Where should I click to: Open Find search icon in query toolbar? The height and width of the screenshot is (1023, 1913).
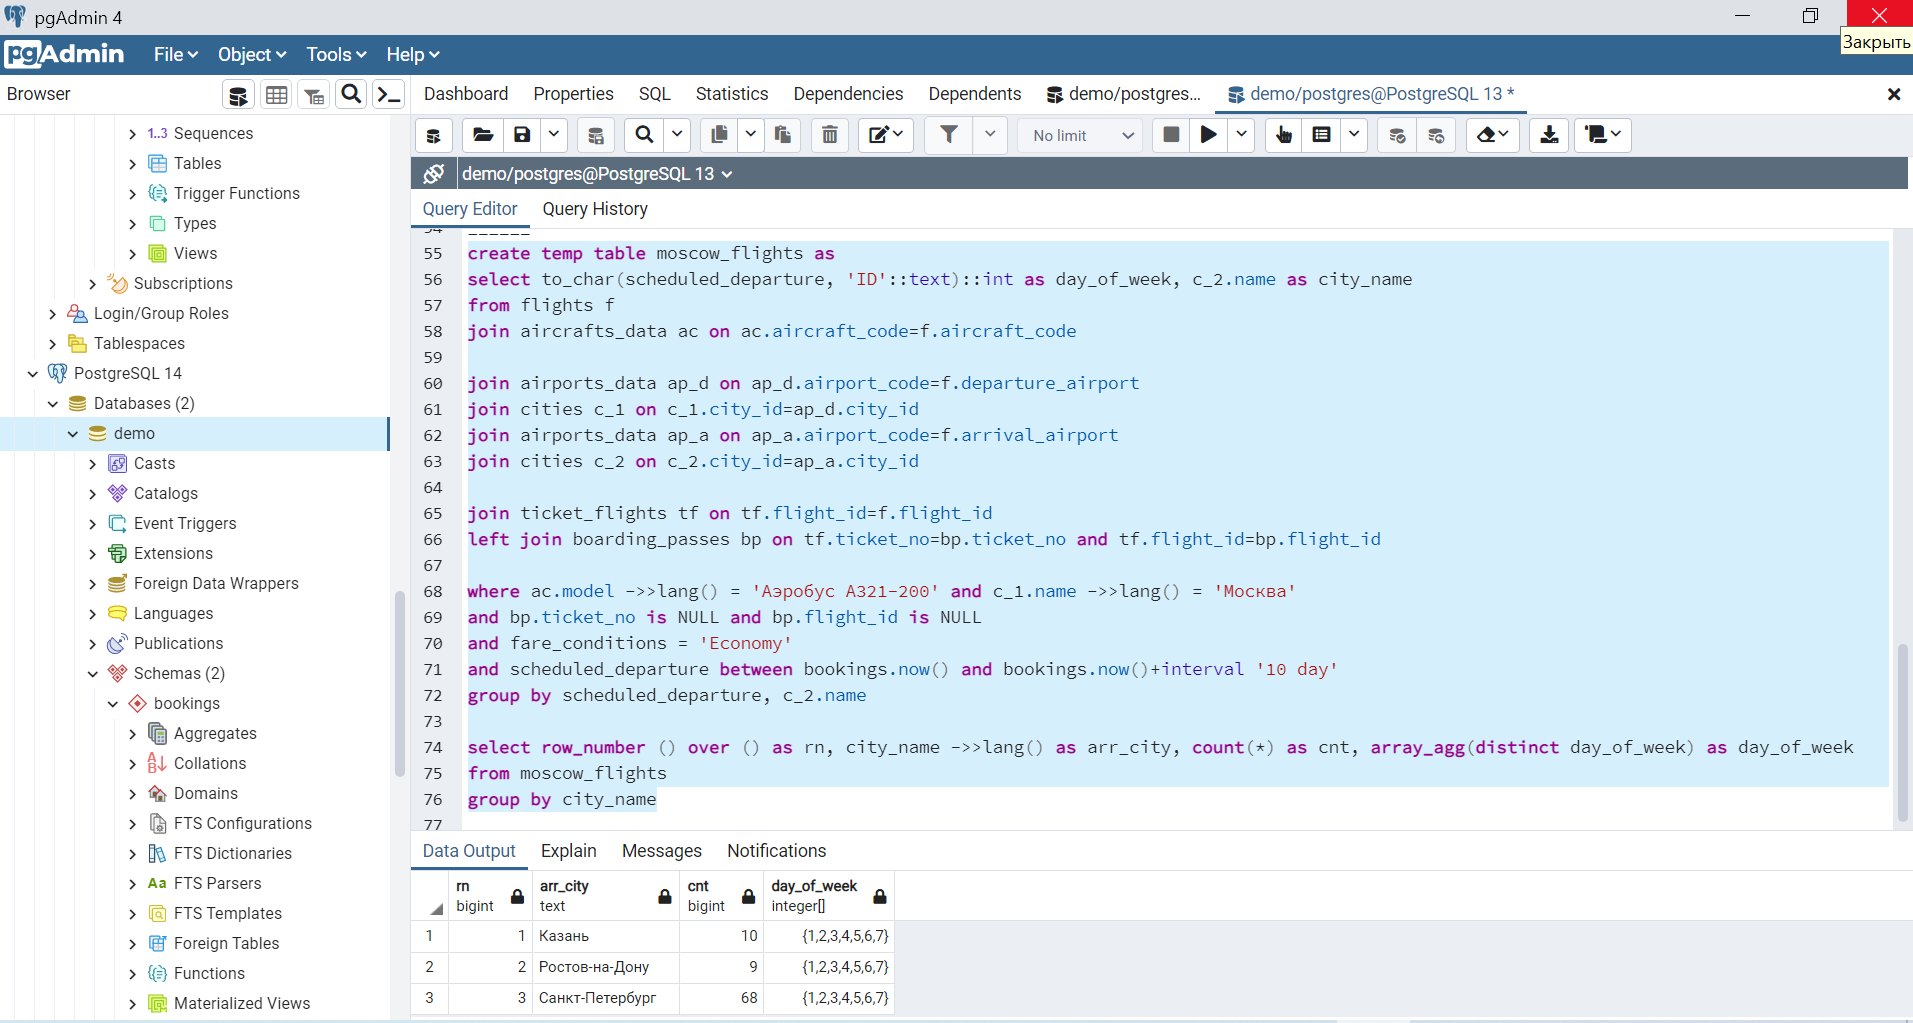point(645,135)
